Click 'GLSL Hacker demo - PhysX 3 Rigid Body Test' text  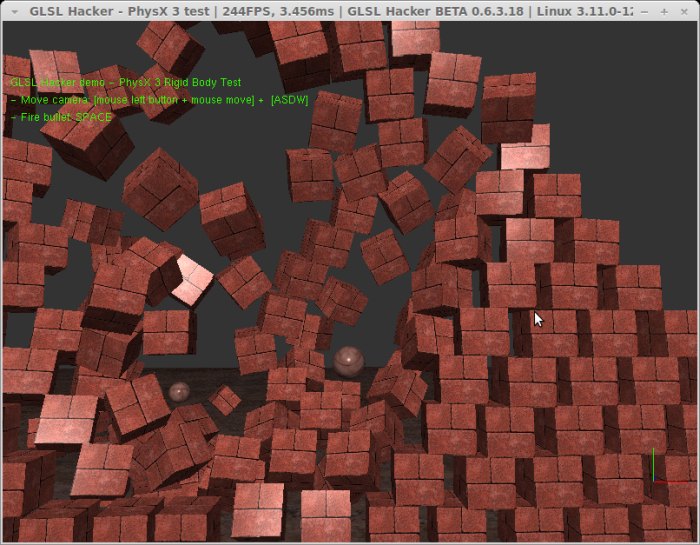pyautogui.click(x=125, y=83)
